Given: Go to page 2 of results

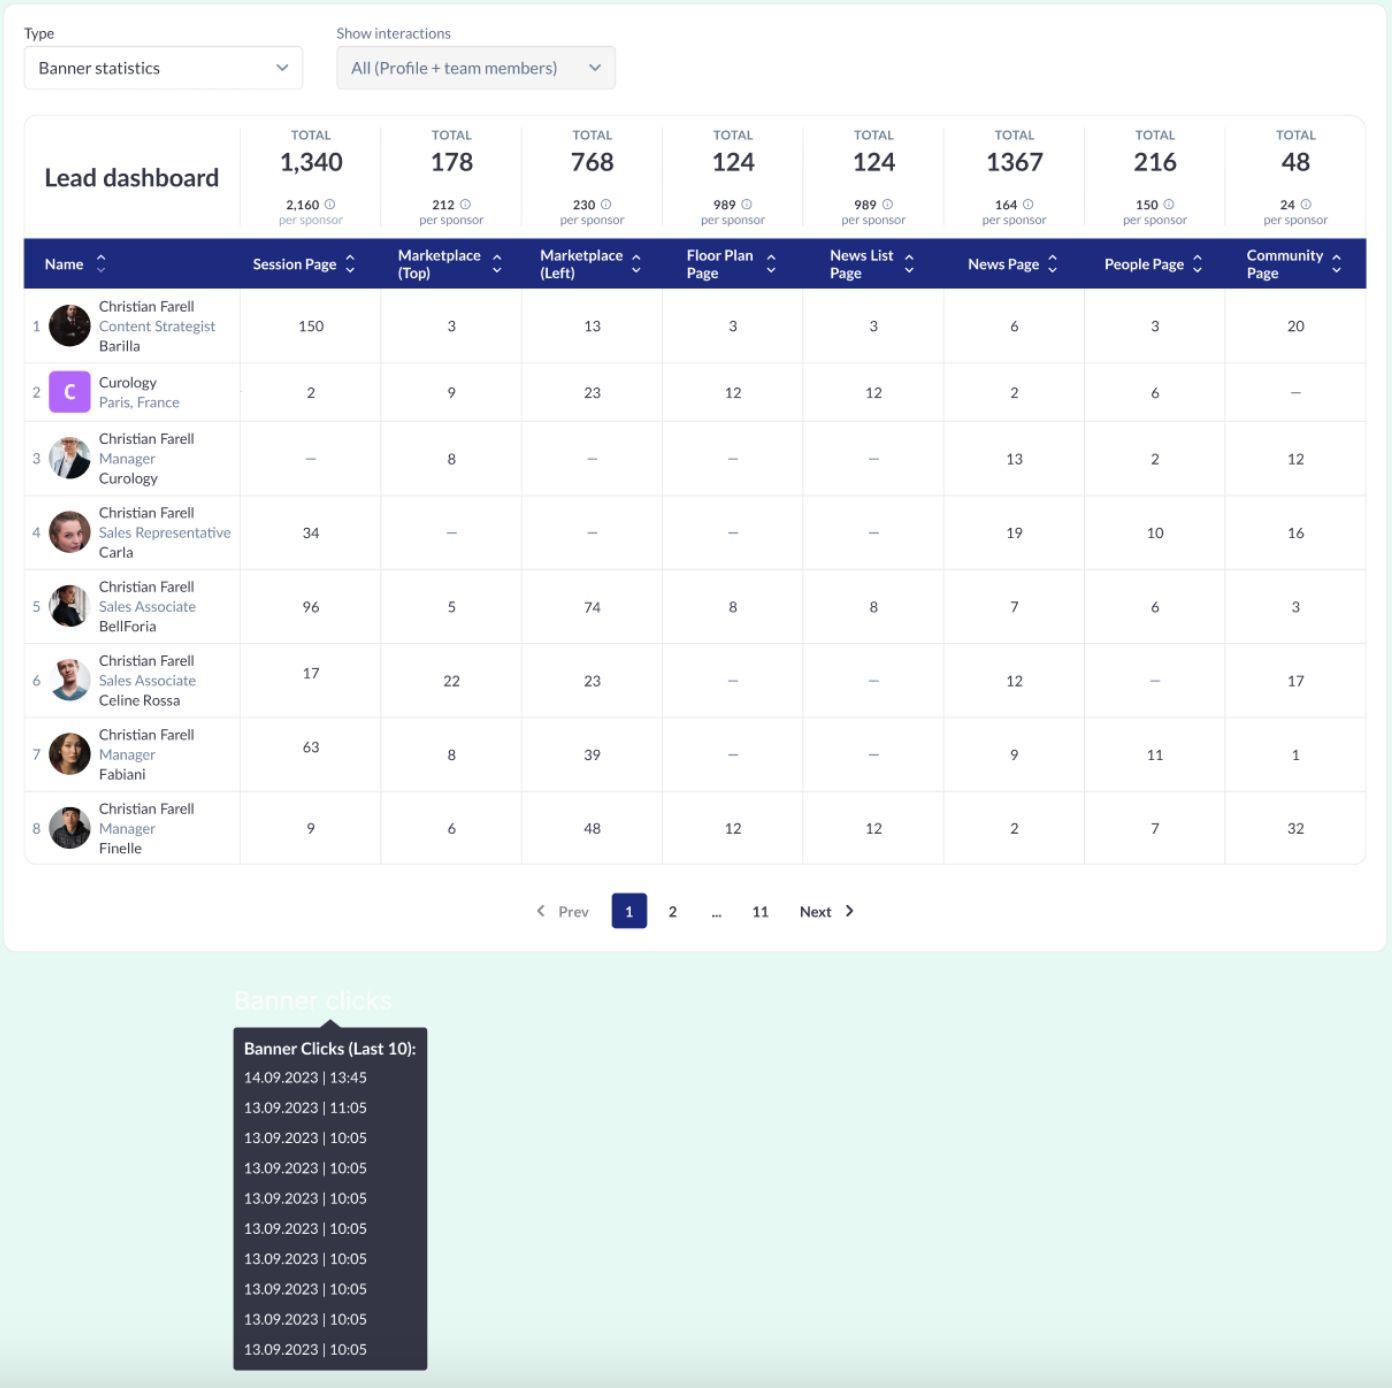Looking at the screenshot, I should (672, 911).
